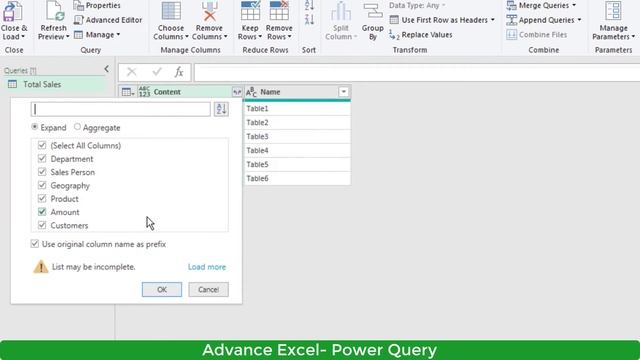Select the Table2 cell

click(x=297, y=122)
